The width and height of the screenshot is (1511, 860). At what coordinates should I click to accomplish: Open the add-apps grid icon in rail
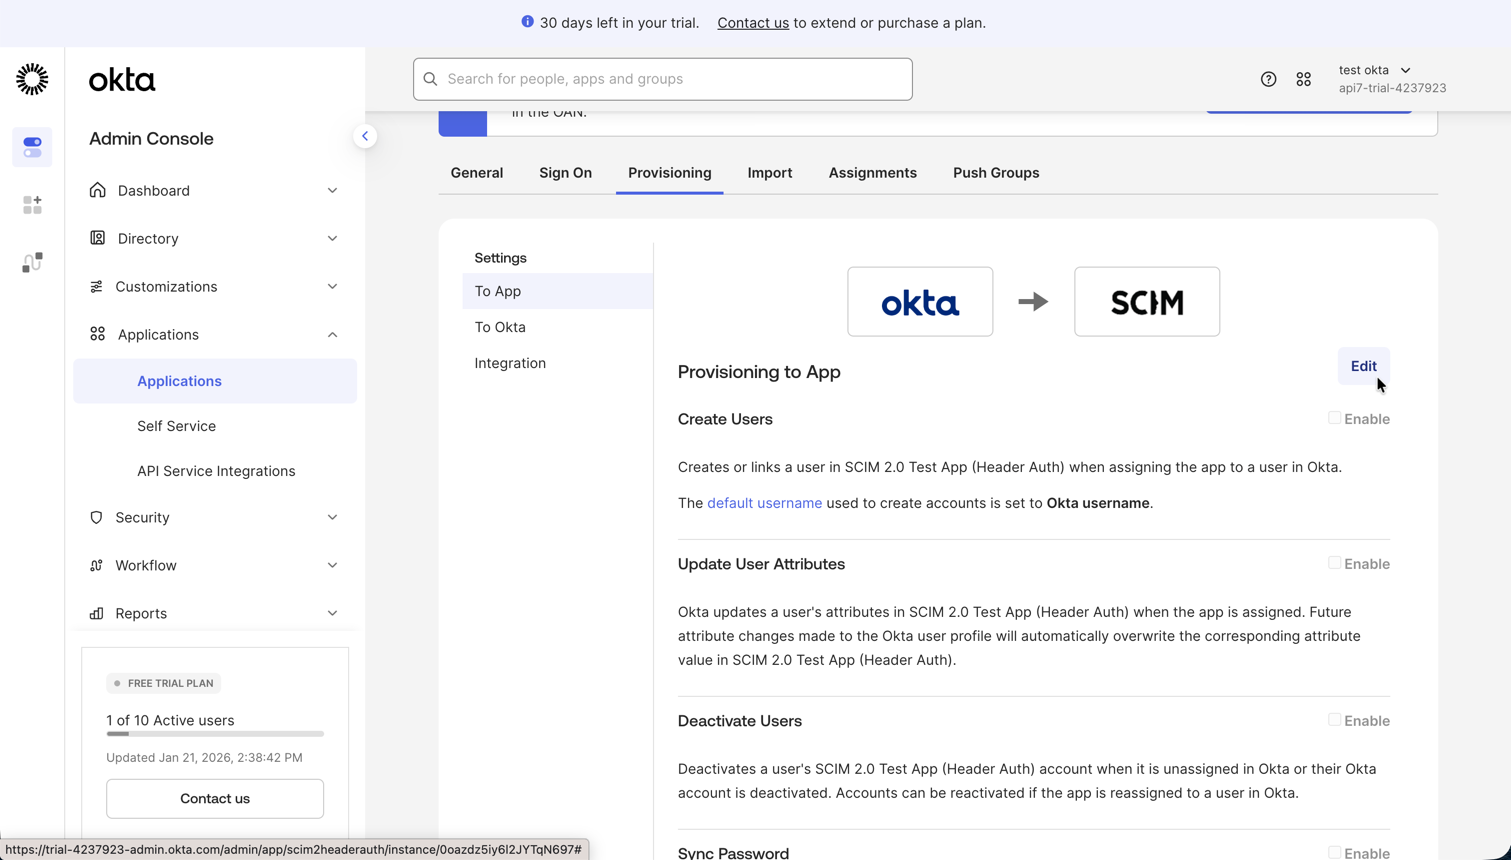[32, 205]
